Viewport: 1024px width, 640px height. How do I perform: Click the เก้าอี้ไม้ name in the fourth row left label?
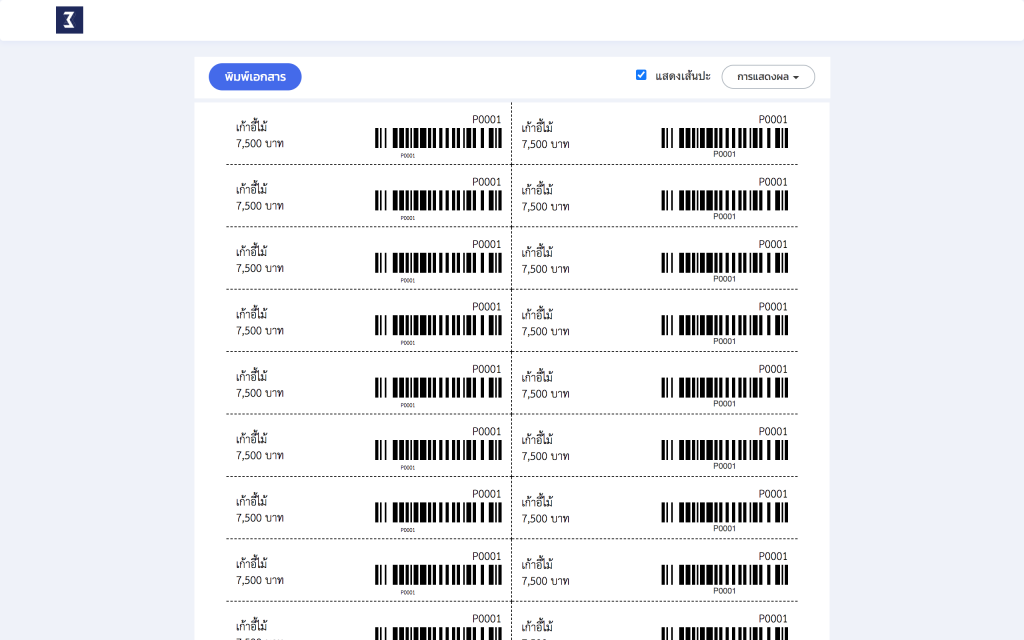point(251,314)
